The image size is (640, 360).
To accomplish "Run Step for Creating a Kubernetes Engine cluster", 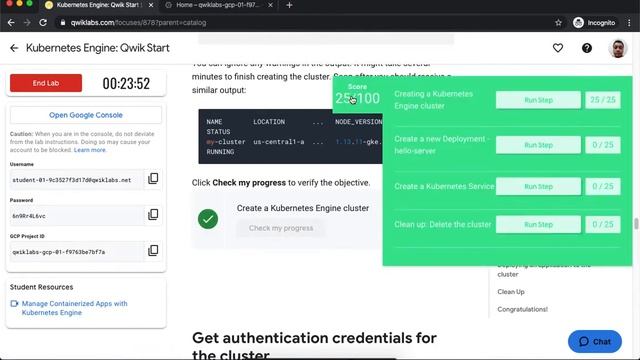I will [x=538, y=100].
